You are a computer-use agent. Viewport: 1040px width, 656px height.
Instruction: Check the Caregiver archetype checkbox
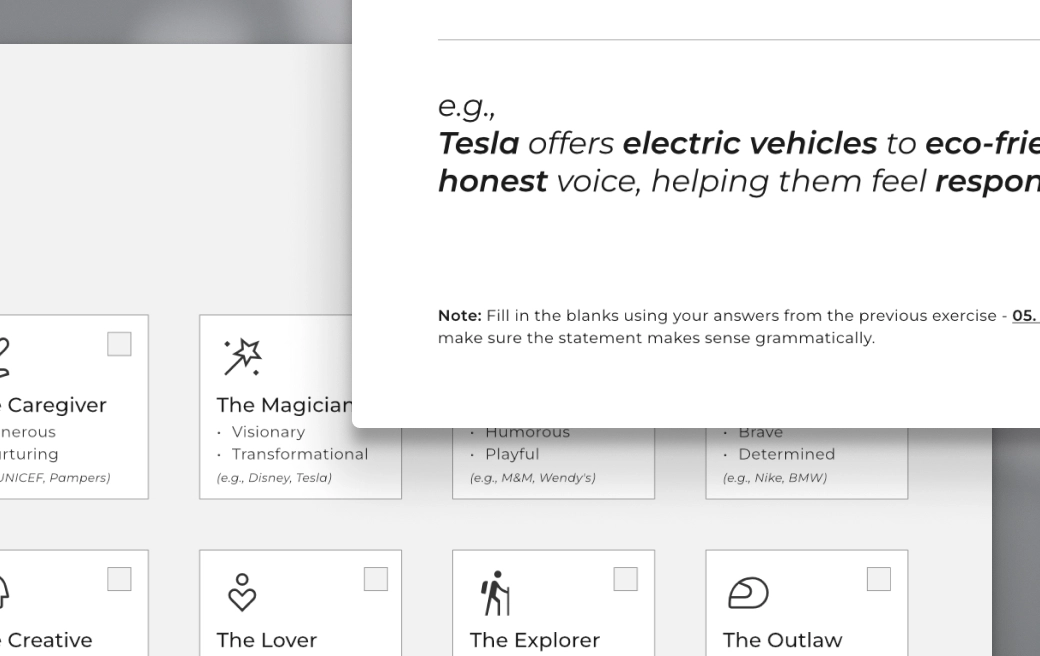click(119, 344)
